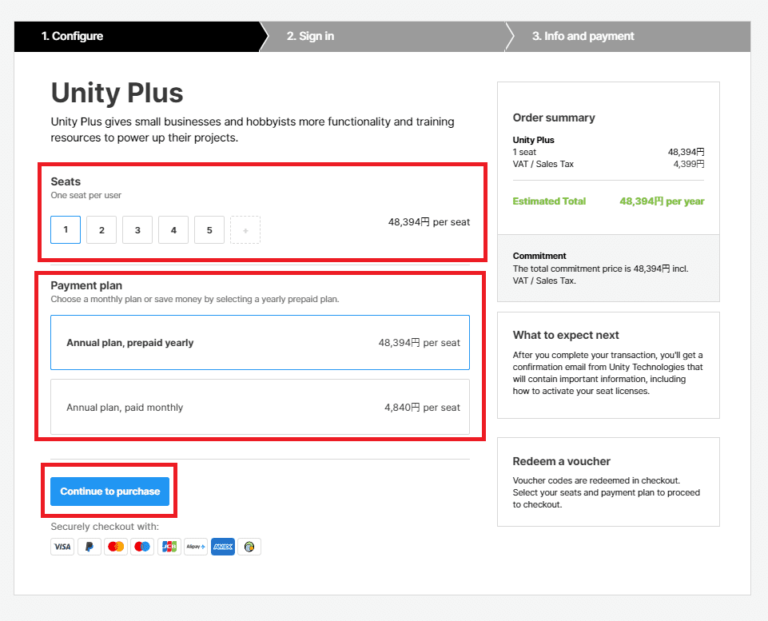Choose 3 seats
The image size is (768, 621).
[x=137, y=230]
